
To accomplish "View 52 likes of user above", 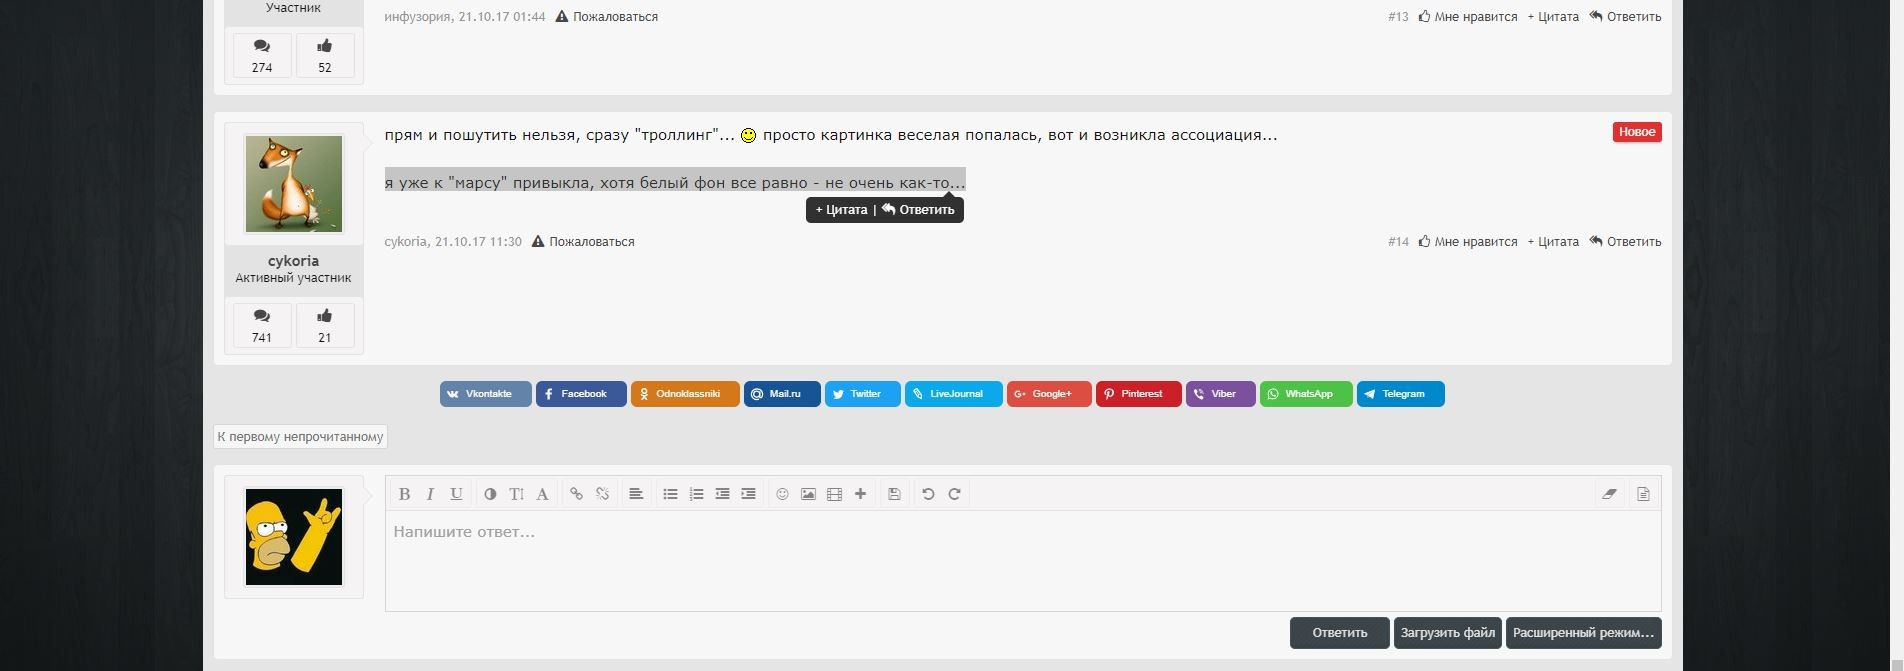I will 325,55.
